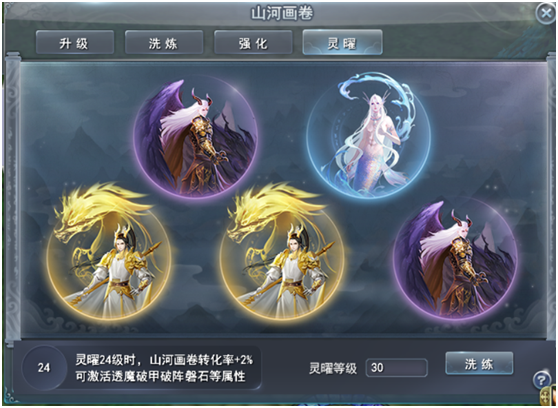
Task: Select the blue mermaid spirit portrait
Action: [369, 136]
